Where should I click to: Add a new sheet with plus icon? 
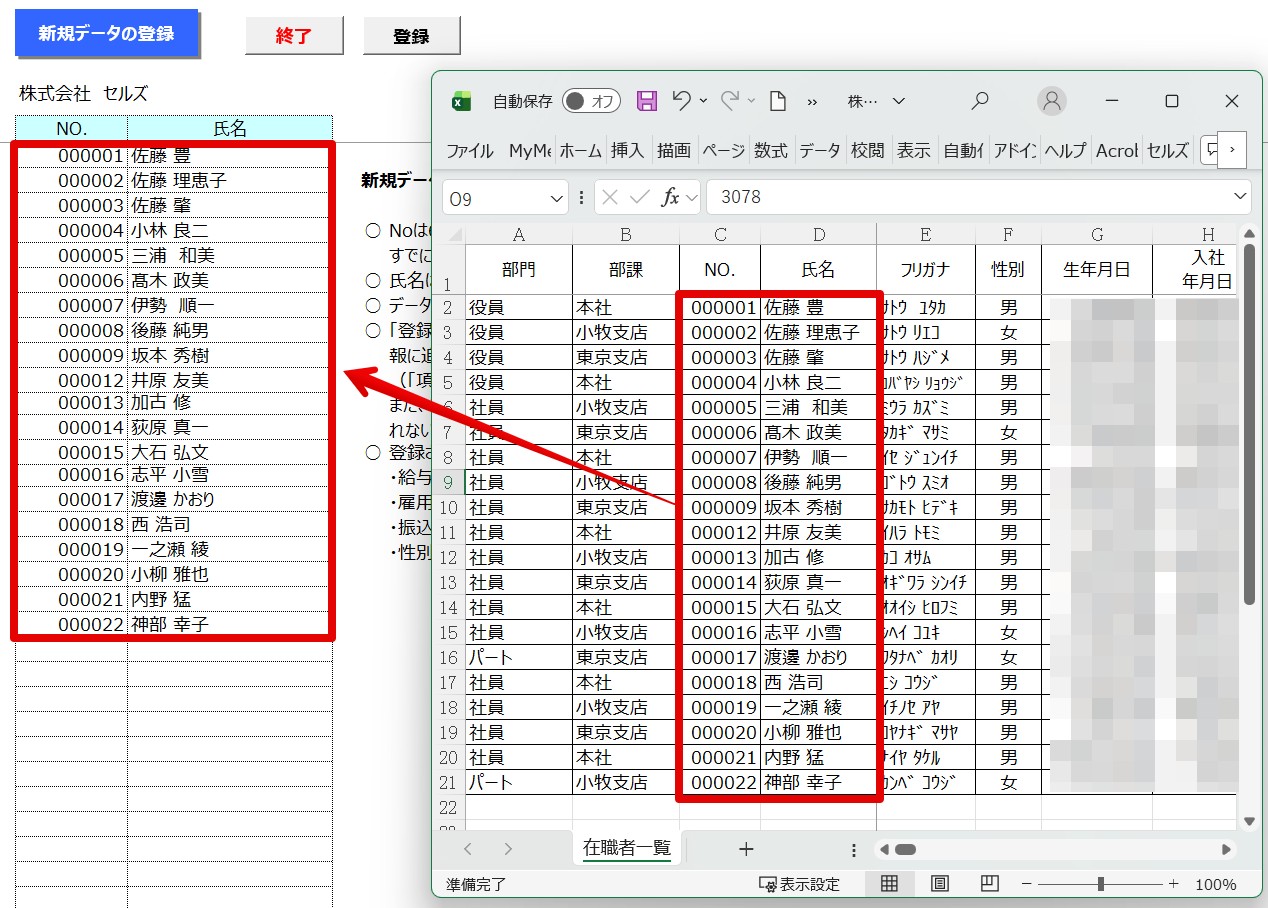[745, 849]
